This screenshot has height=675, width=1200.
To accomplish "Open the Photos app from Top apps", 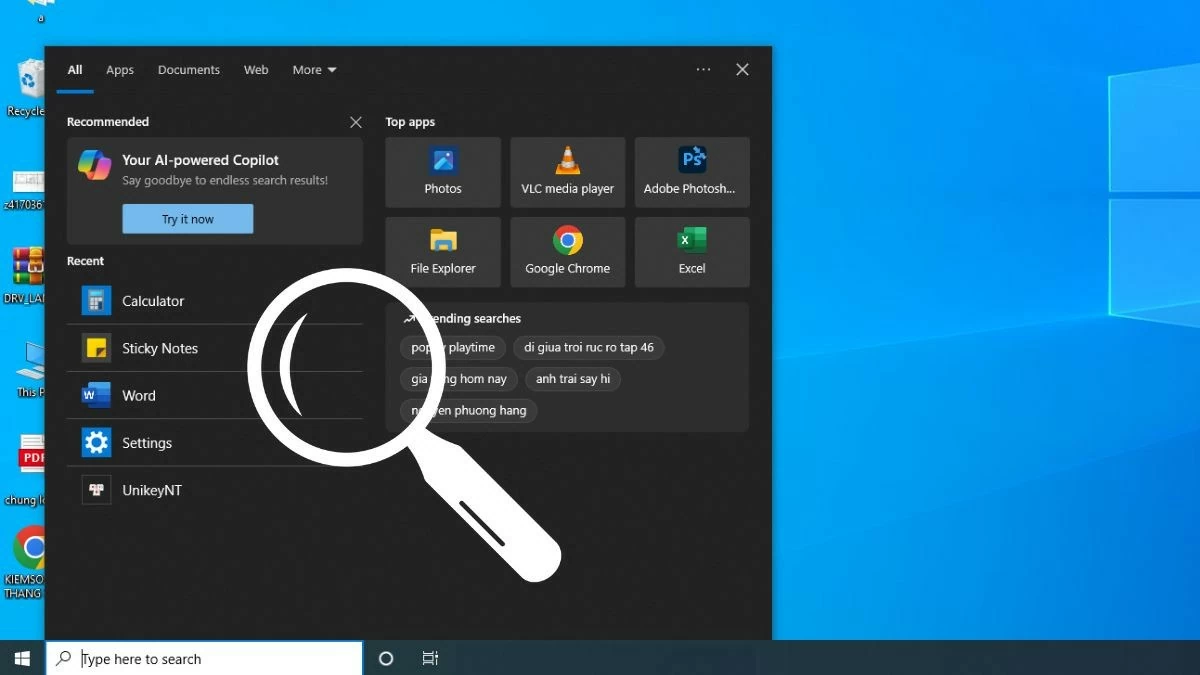I will click(x=442, y=172).
